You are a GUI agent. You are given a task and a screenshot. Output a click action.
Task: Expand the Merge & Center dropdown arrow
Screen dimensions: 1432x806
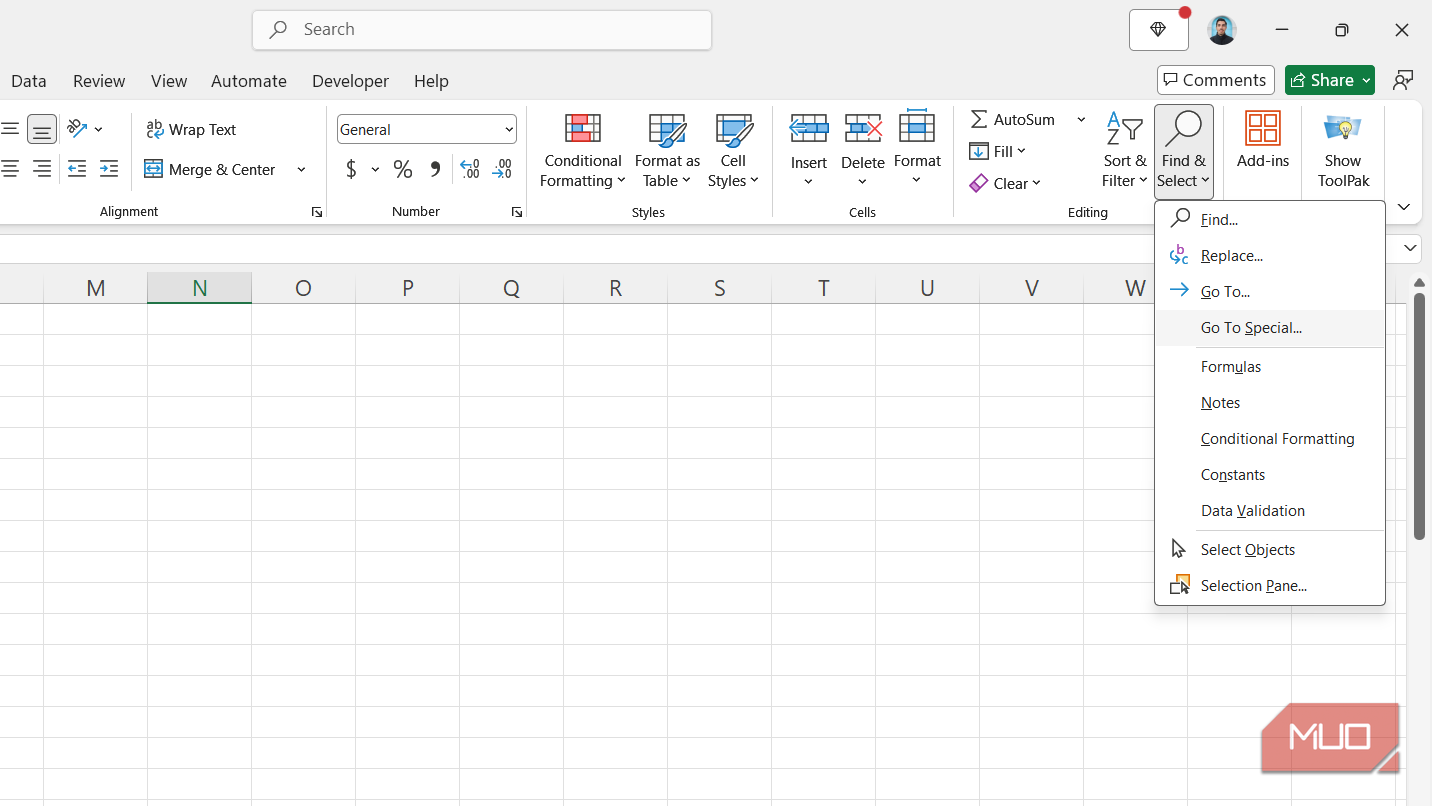pos(301,170)
